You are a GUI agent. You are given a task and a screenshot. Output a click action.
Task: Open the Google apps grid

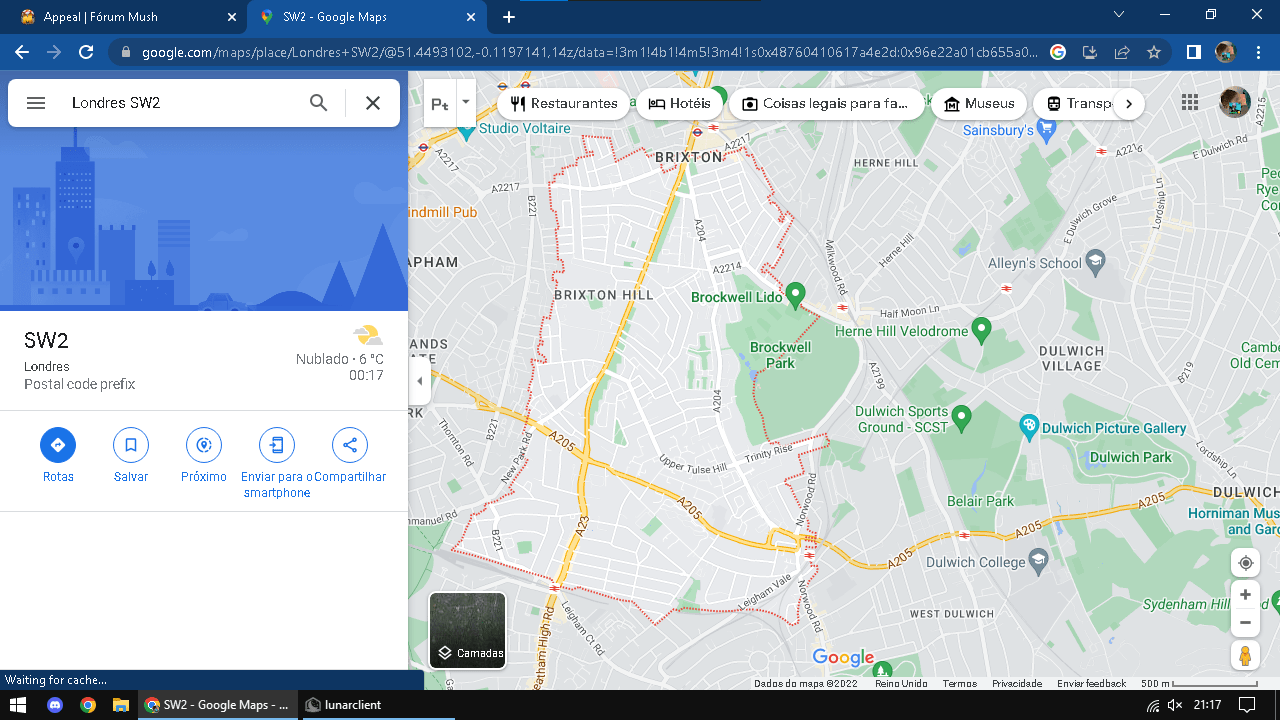pyautogui.click(x=1189, y=102)
